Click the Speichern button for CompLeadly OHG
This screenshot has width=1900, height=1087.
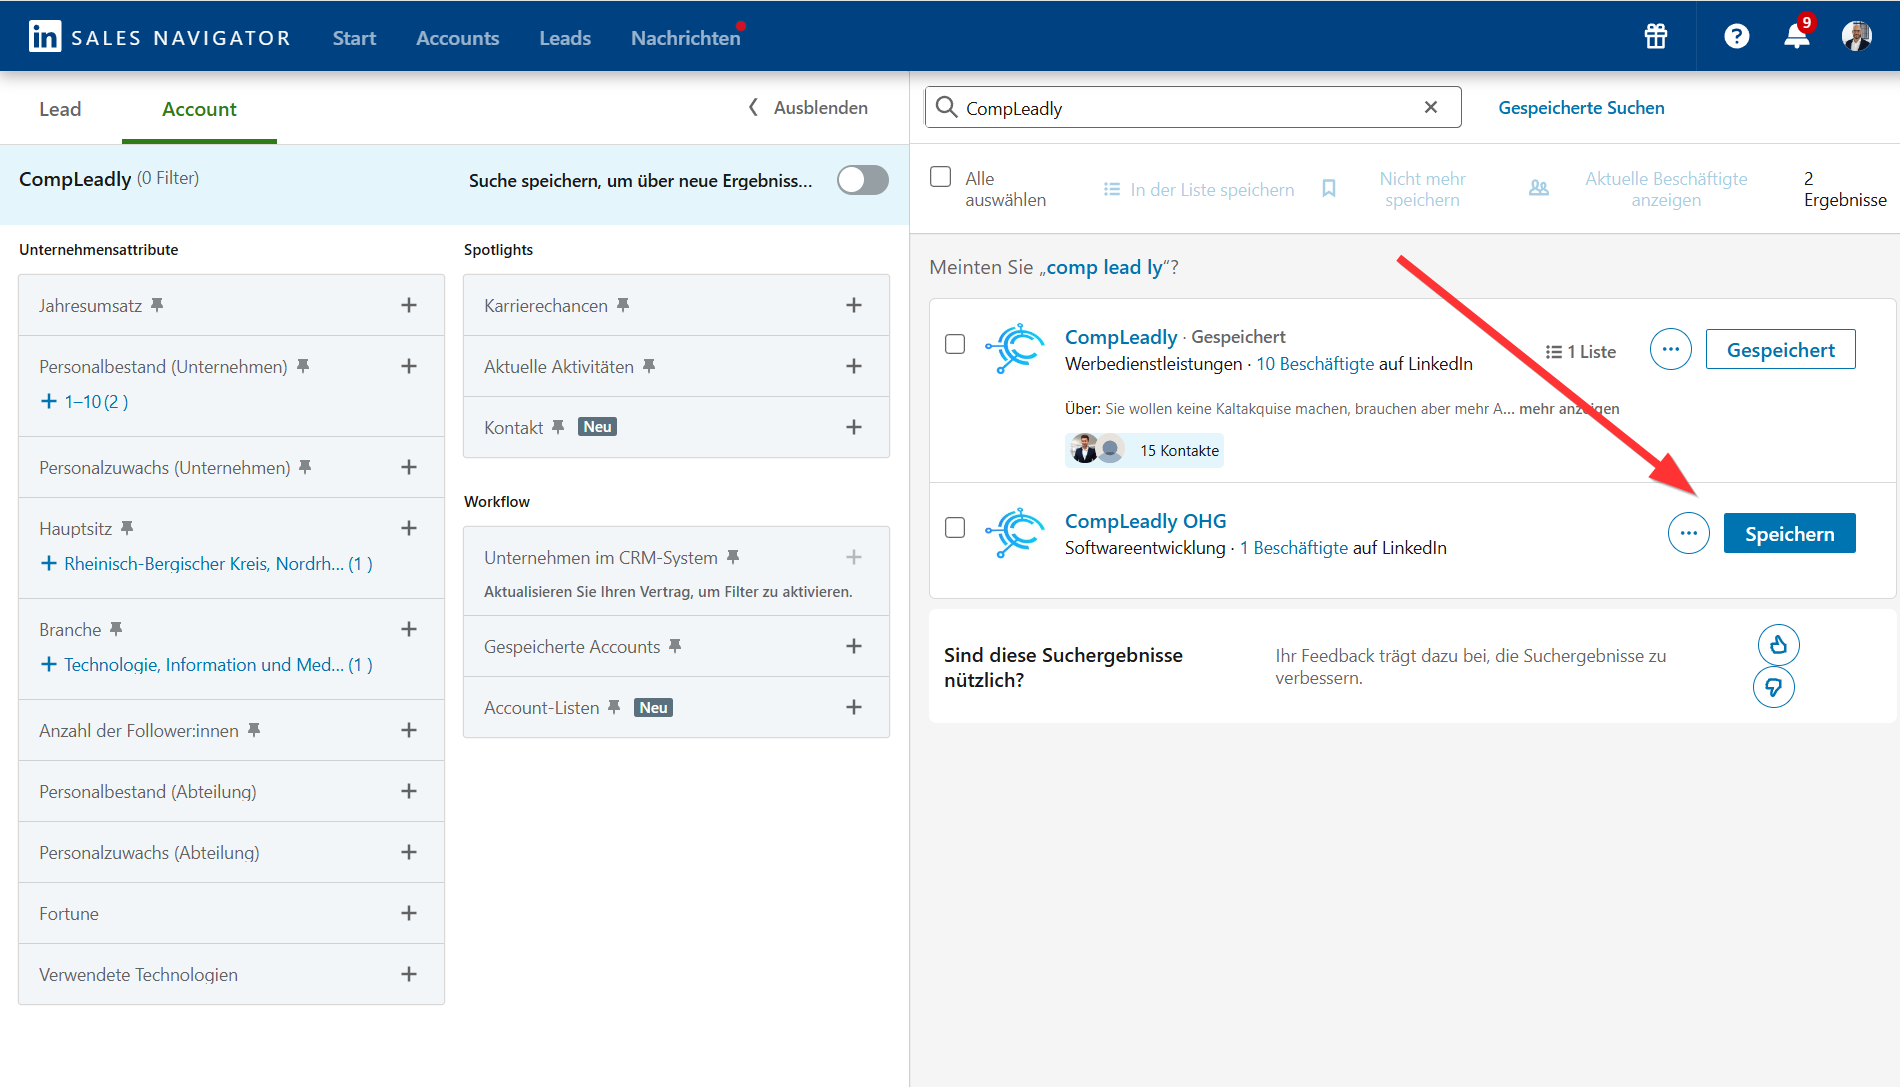[x=1790, y=533]
